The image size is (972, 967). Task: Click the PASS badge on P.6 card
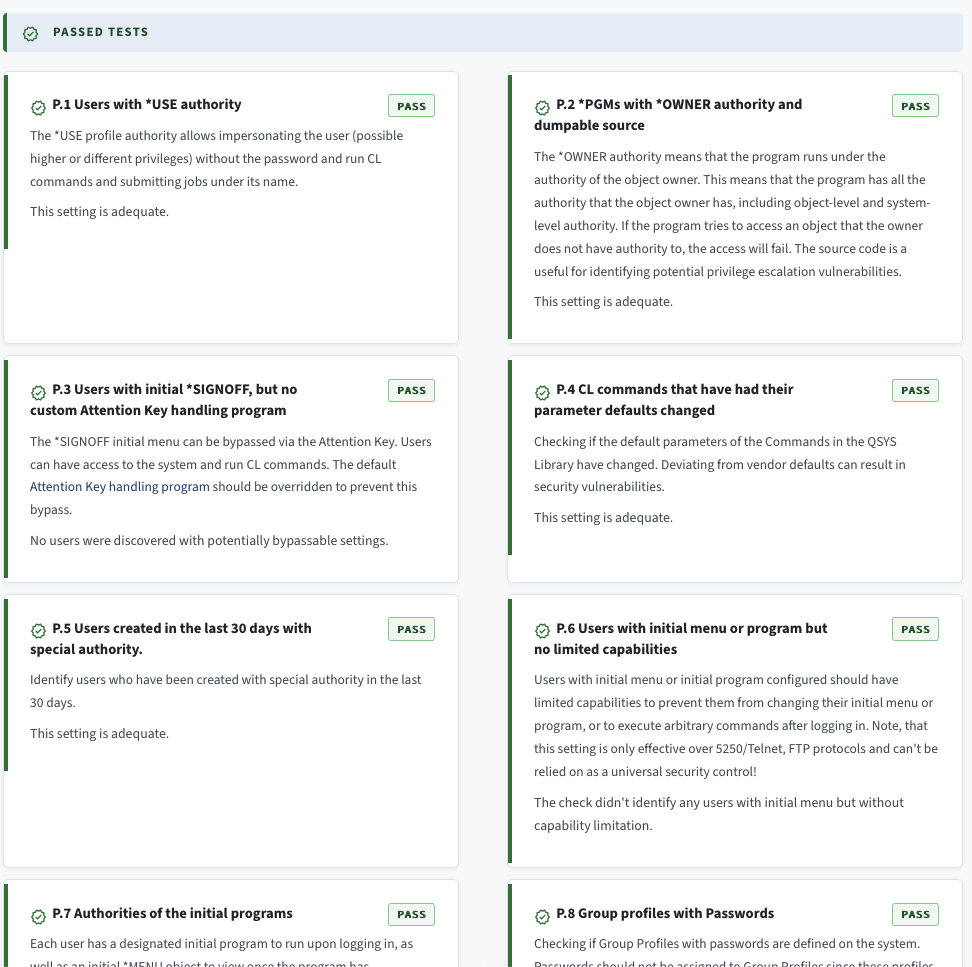coord(915,630)
